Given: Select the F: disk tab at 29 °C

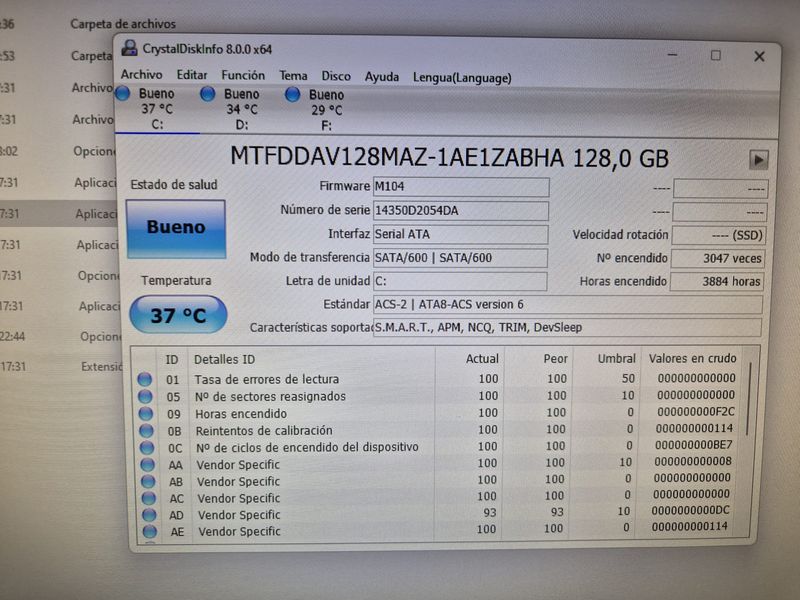Looking at the screenshot, I should point(327,110).
